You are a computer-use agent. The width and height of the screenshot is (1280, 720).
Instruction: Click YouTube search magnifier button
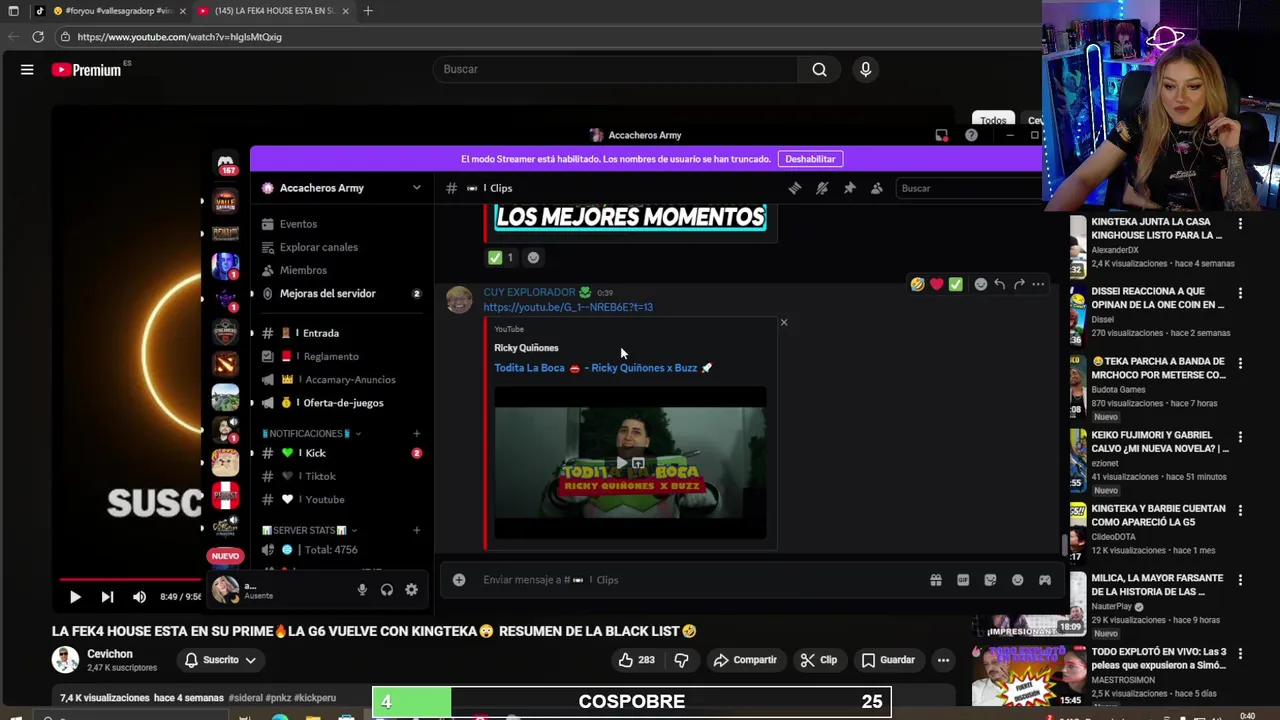[x=819, y=69]
